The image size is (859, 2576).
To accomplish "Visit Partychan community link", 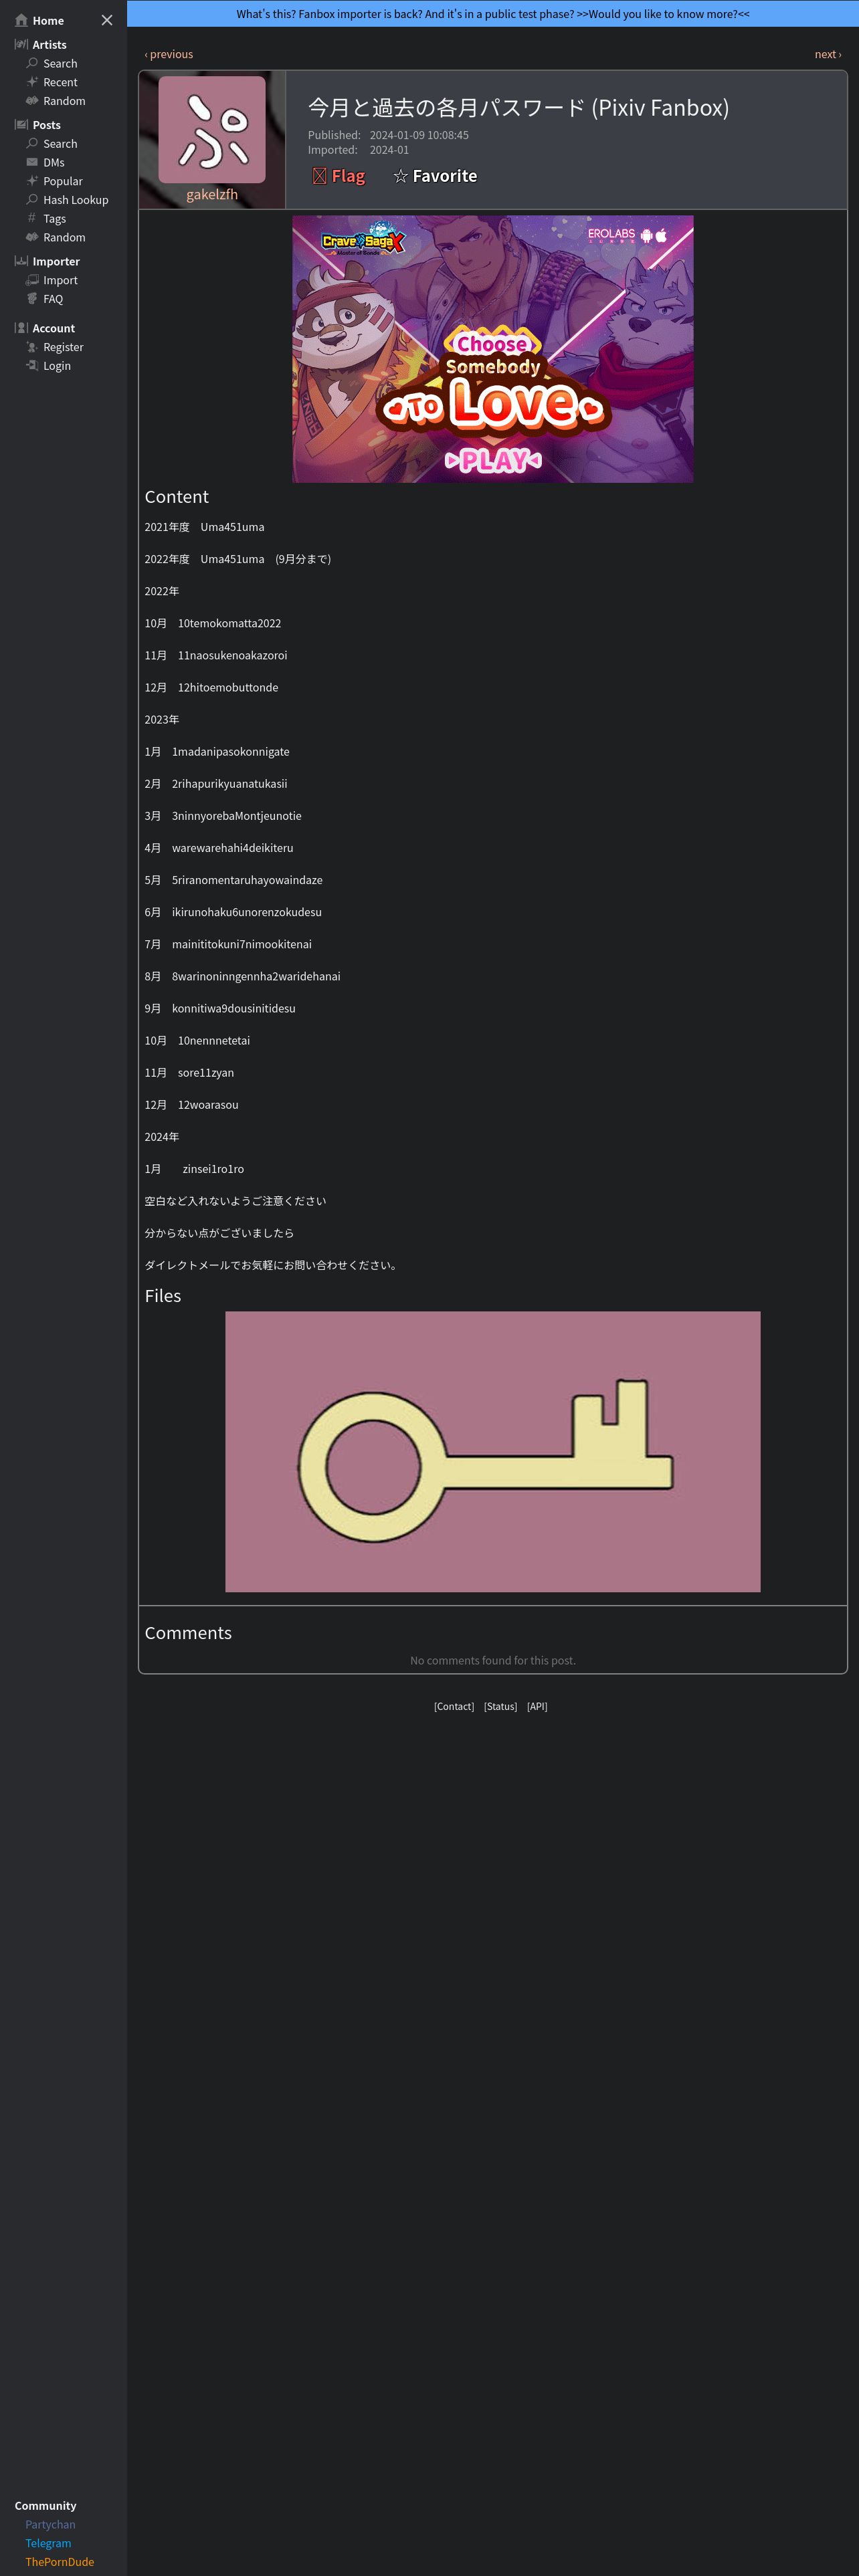I will coord(50,2524).
